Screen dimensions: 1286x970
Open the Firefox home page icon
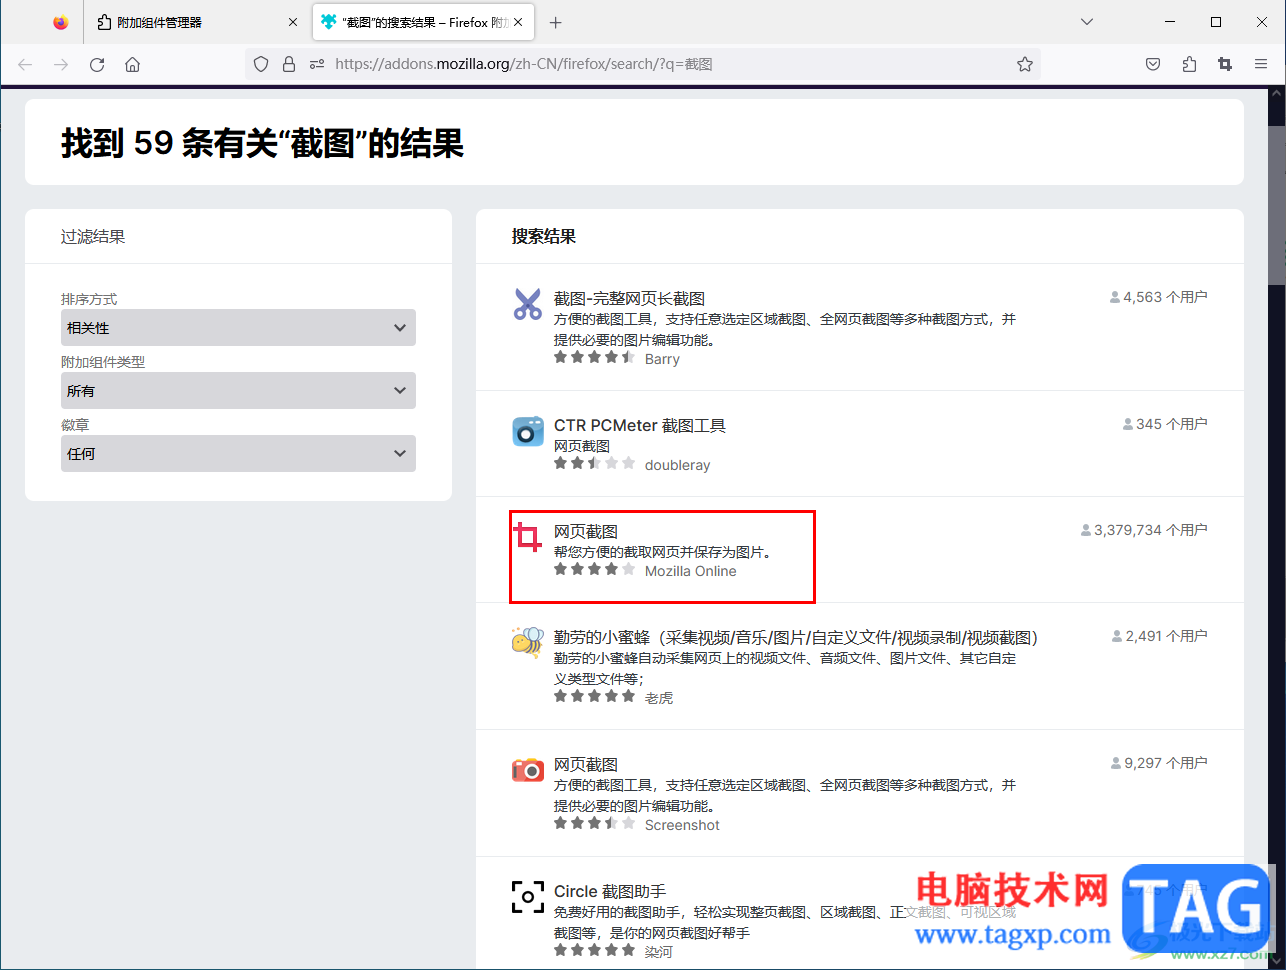(132, 64)
